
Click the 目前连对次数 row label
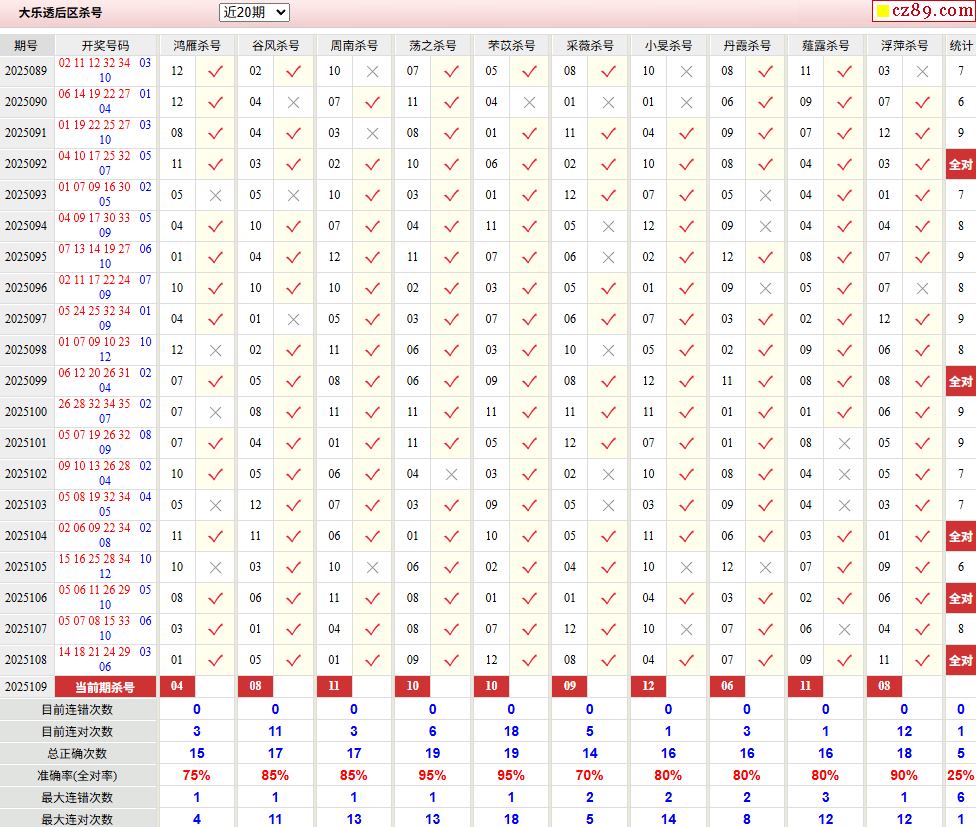(77, 732)
